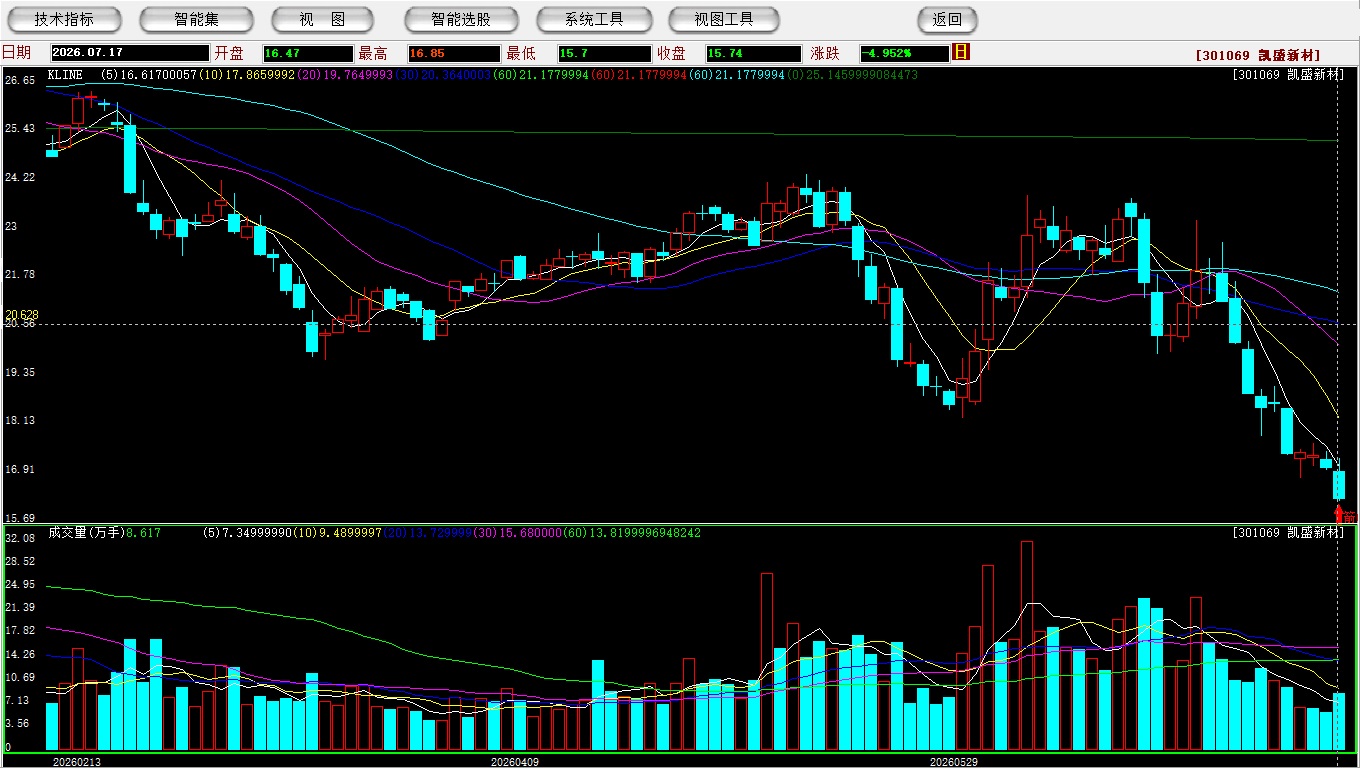Open the 智能集 menu button
Screen dimensions: 1360x768
pyautogui.click(x=197, y=19)
